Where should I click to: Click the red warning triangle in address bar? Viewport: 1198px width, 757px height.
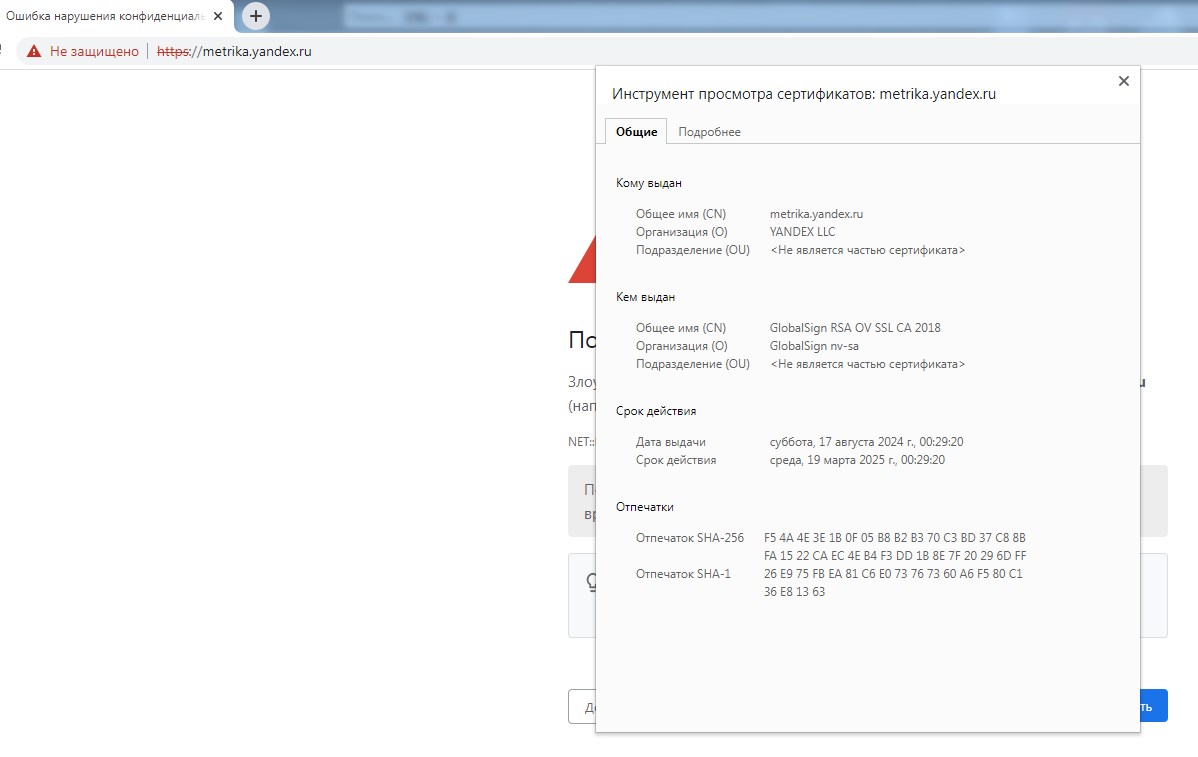point(34,51)
